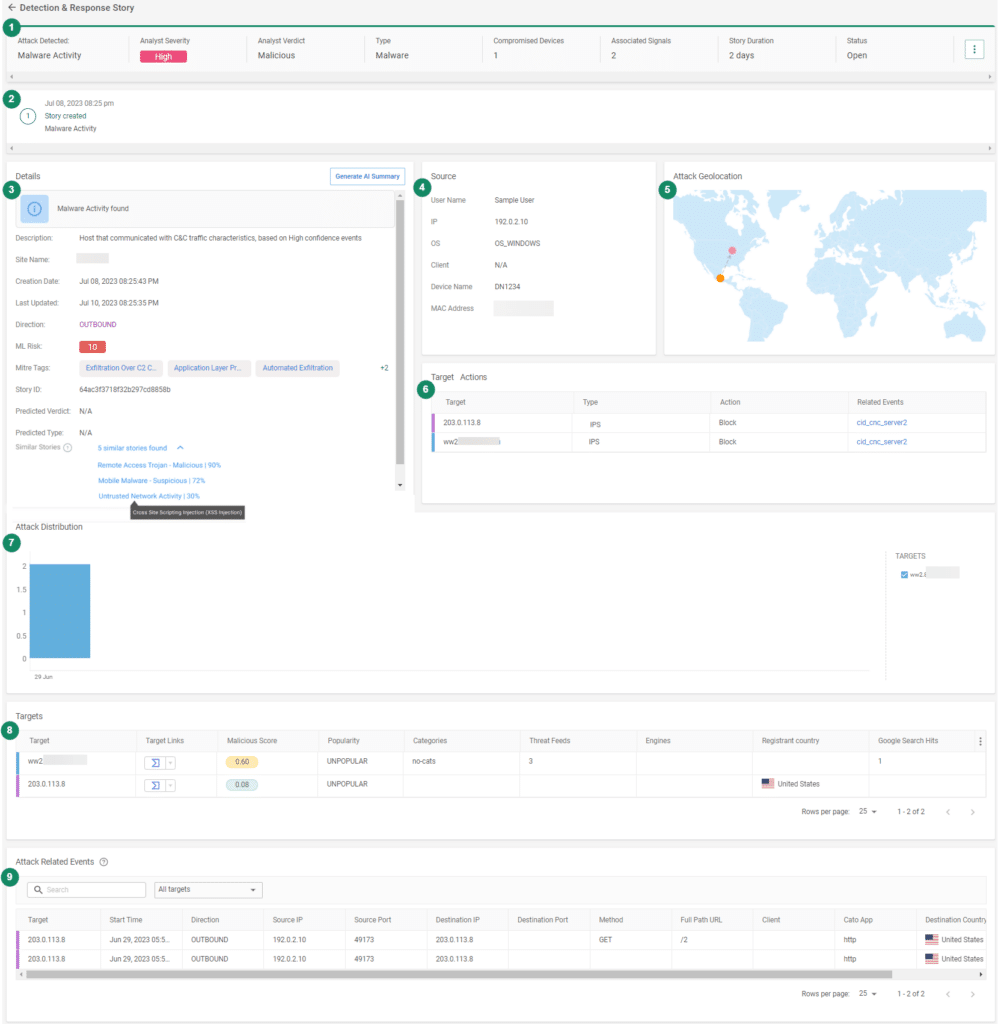
Task: Open the cid_cnc_server2 related event link
Action: click(x=882, y=422)
